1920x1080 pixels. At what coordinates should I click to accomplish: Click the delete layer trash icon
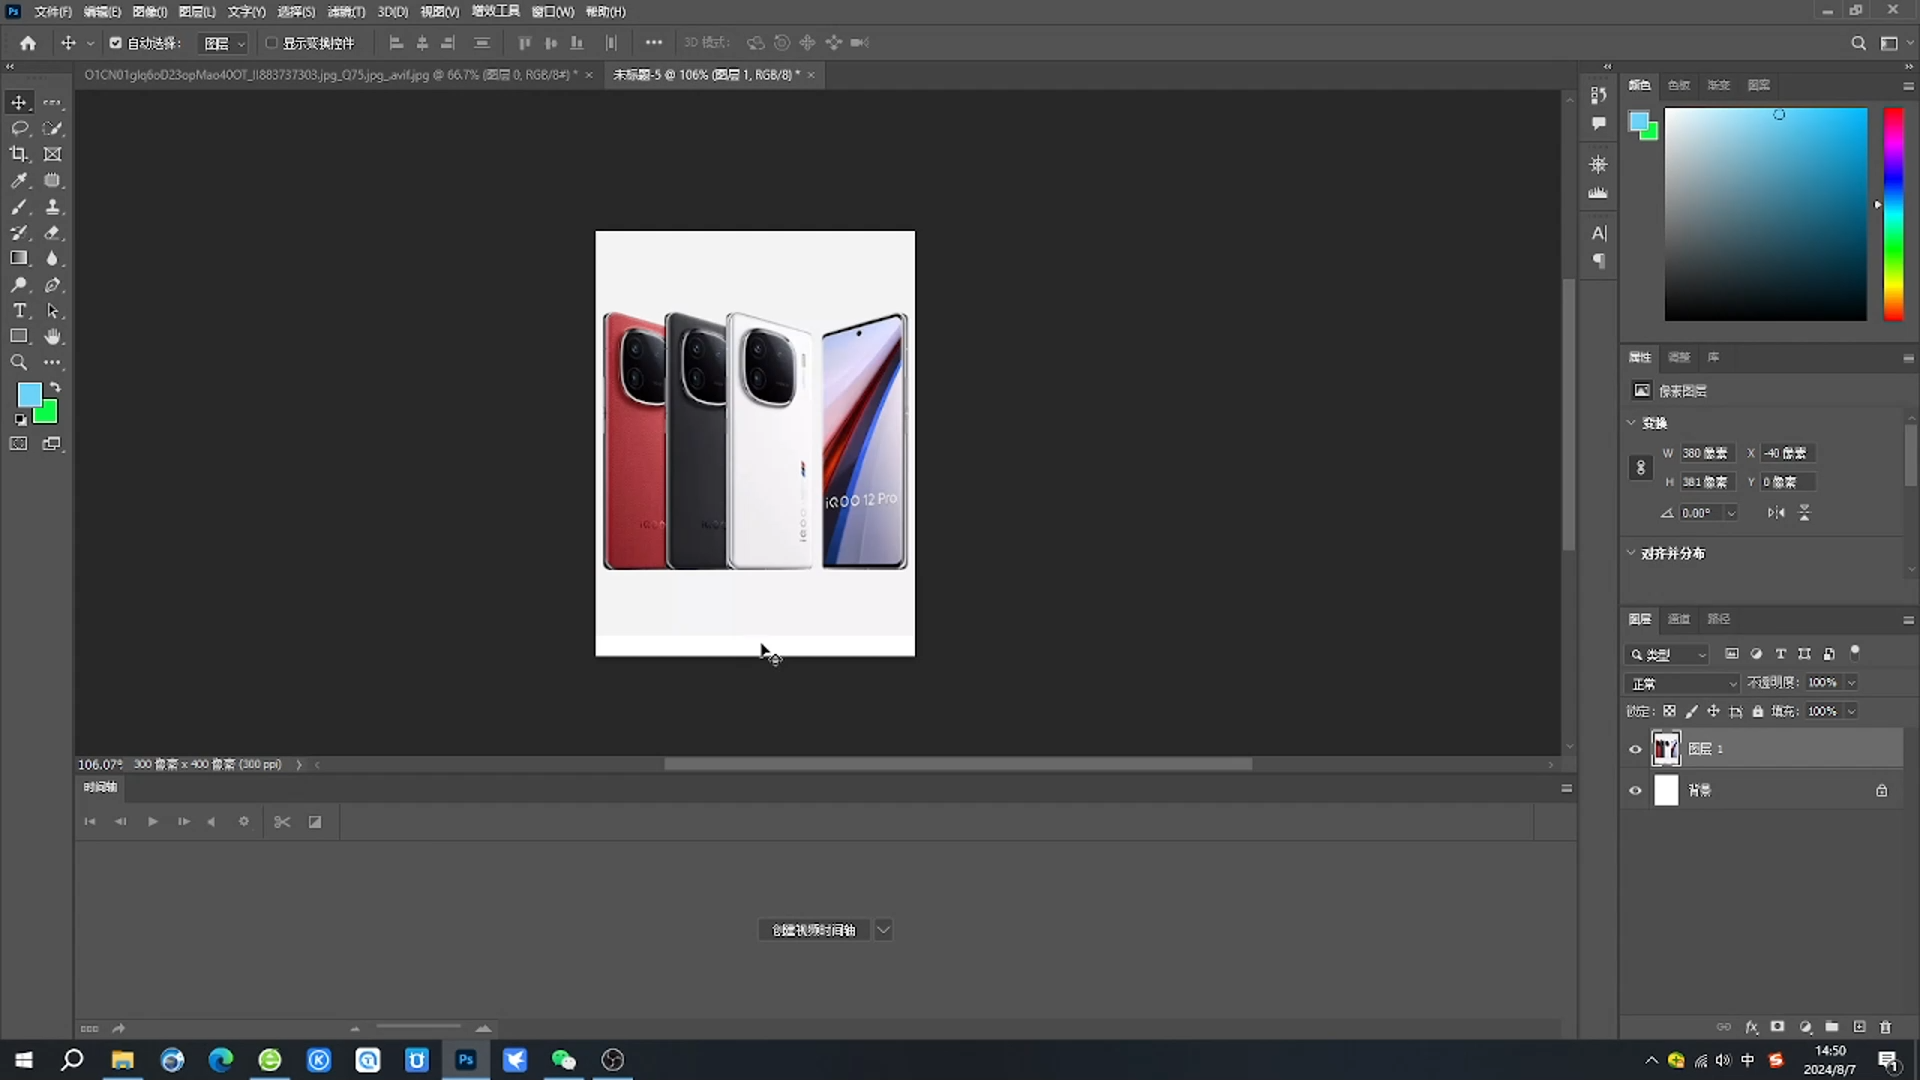[1886, 1027]
